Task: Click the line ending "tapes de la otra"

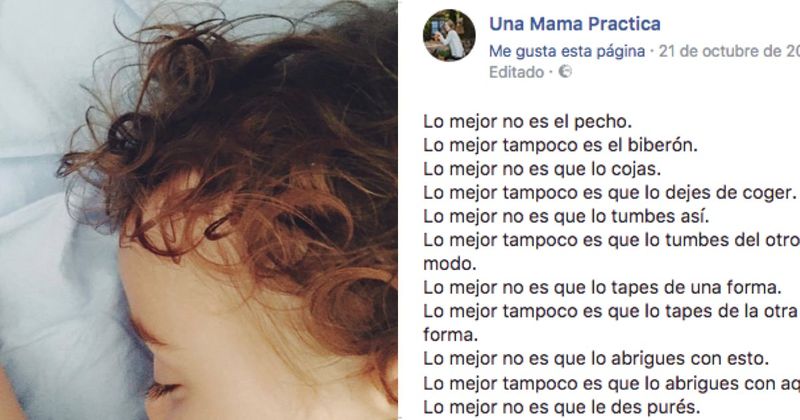Action: 610,311
